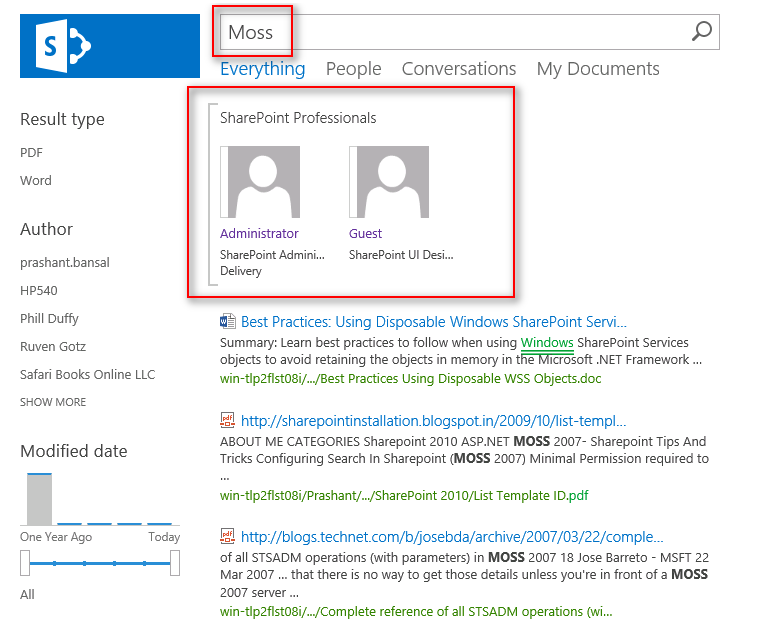
Task: Open the Guest profile name link
Action: 365,233
